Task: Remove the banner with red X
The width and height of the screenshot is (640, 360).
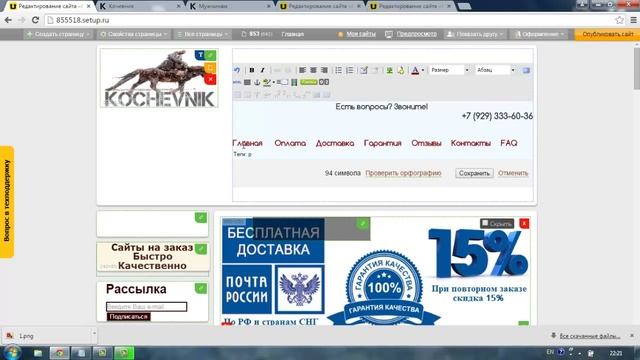Action: coord(524,223)
